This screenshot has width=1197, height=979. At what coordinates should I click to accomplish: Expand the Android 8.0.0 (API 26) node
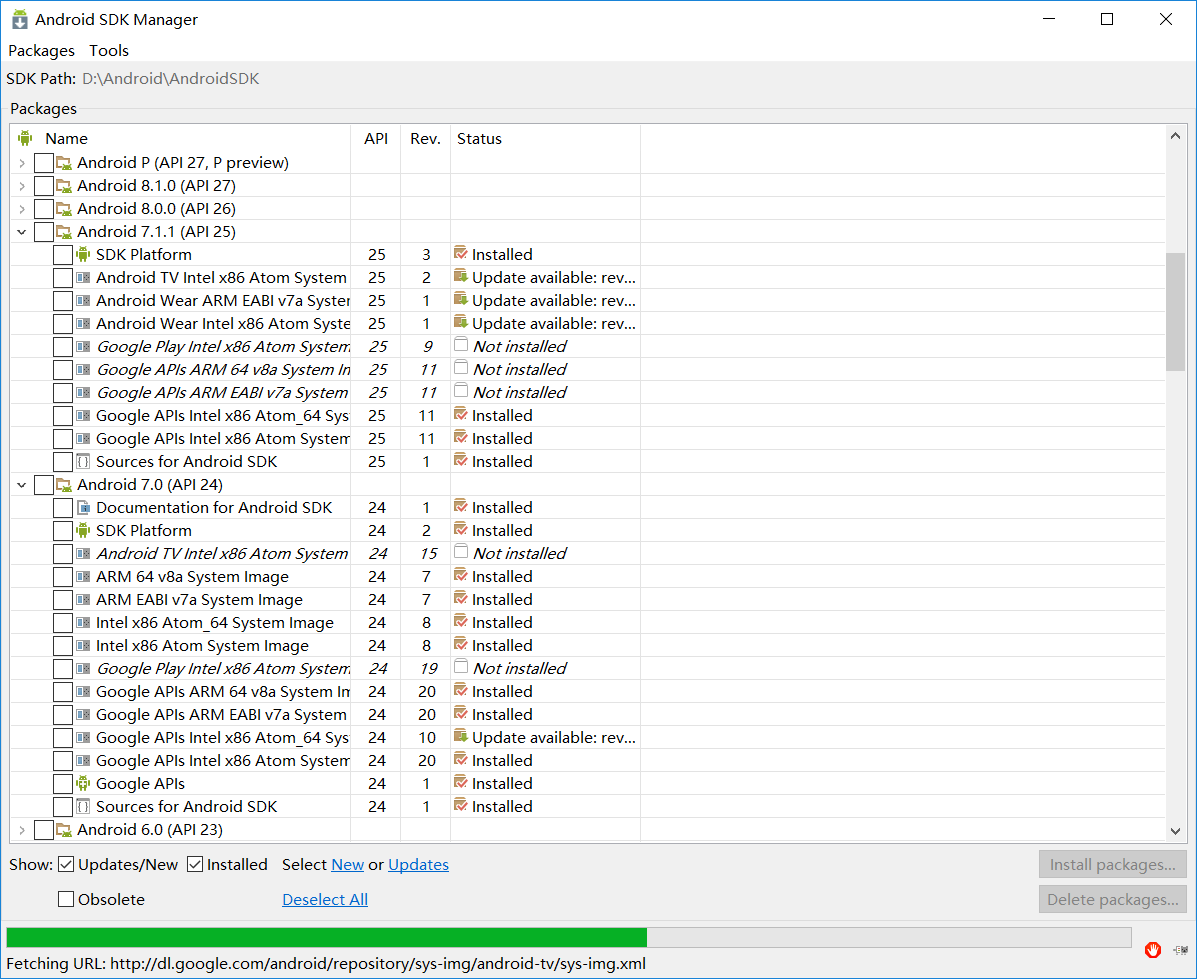tap(21, 208)
